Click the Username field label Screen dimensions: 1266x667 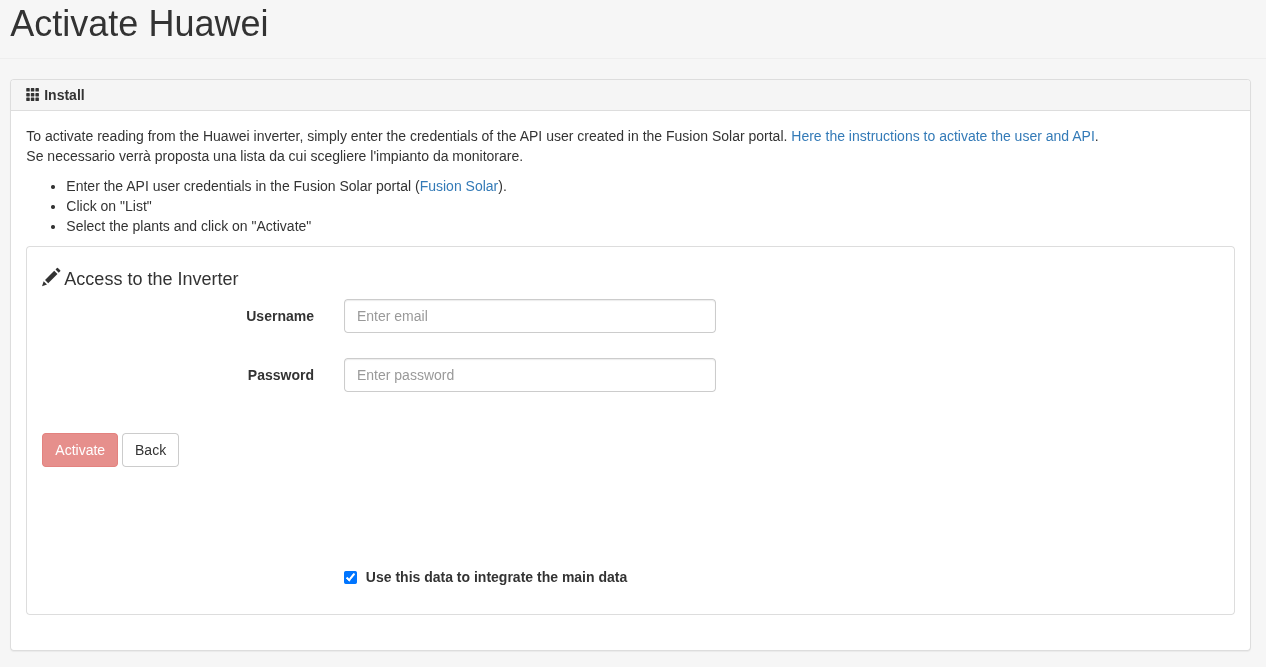280,316
